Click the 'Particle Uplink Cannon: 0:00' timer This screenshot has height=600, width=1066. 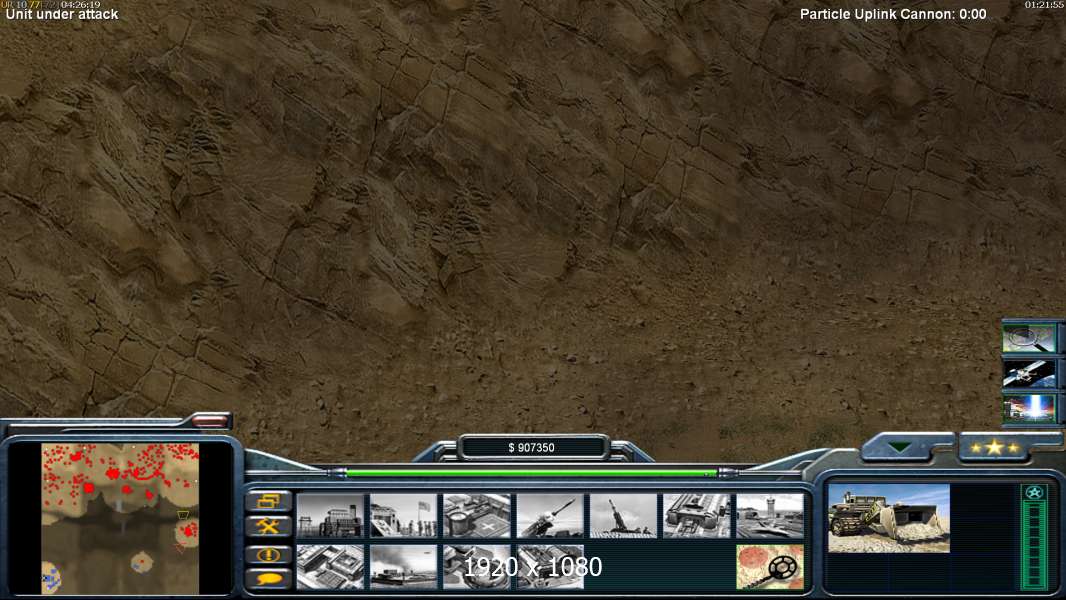pyautogui.click(x=893, y=14)
